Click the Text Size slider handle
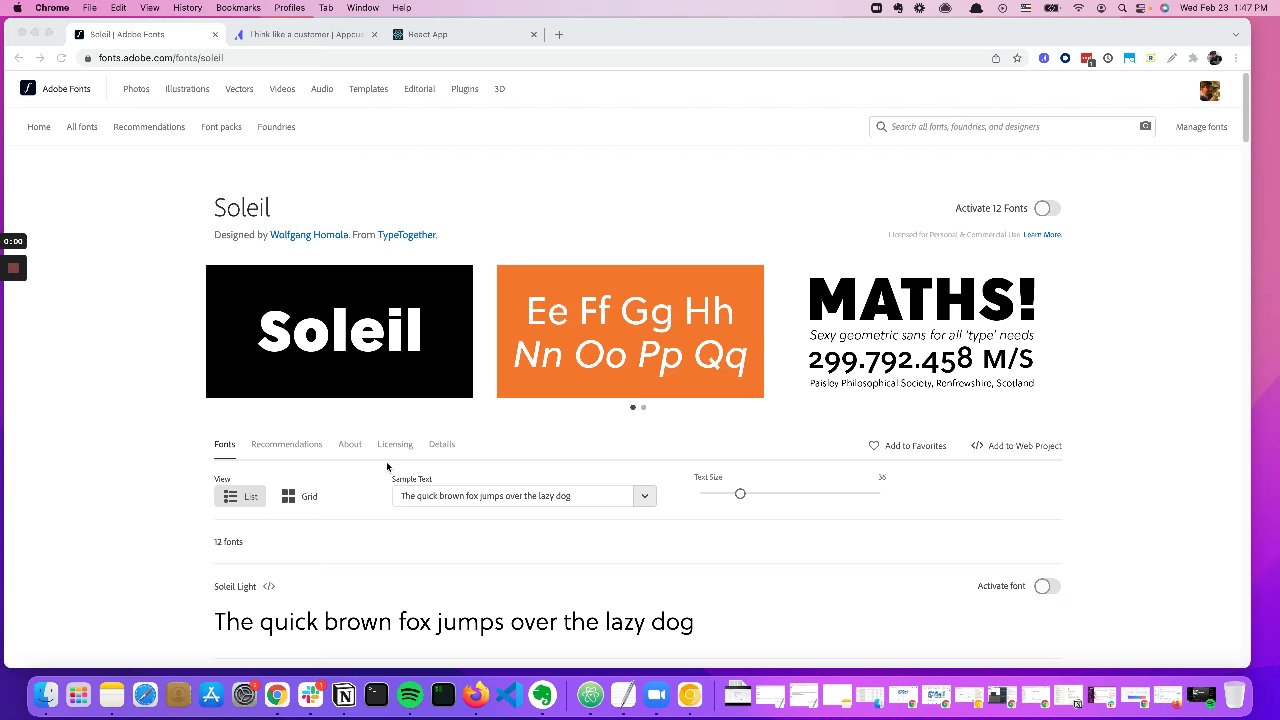The image size is (1280, 720). point(740,494)
